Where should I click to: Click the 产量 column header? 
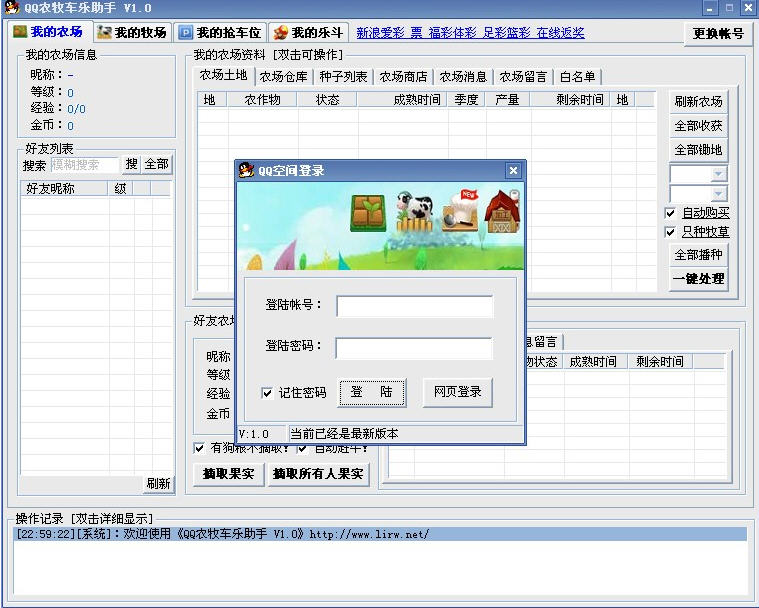pyautogui.click(x=507, y=100)
